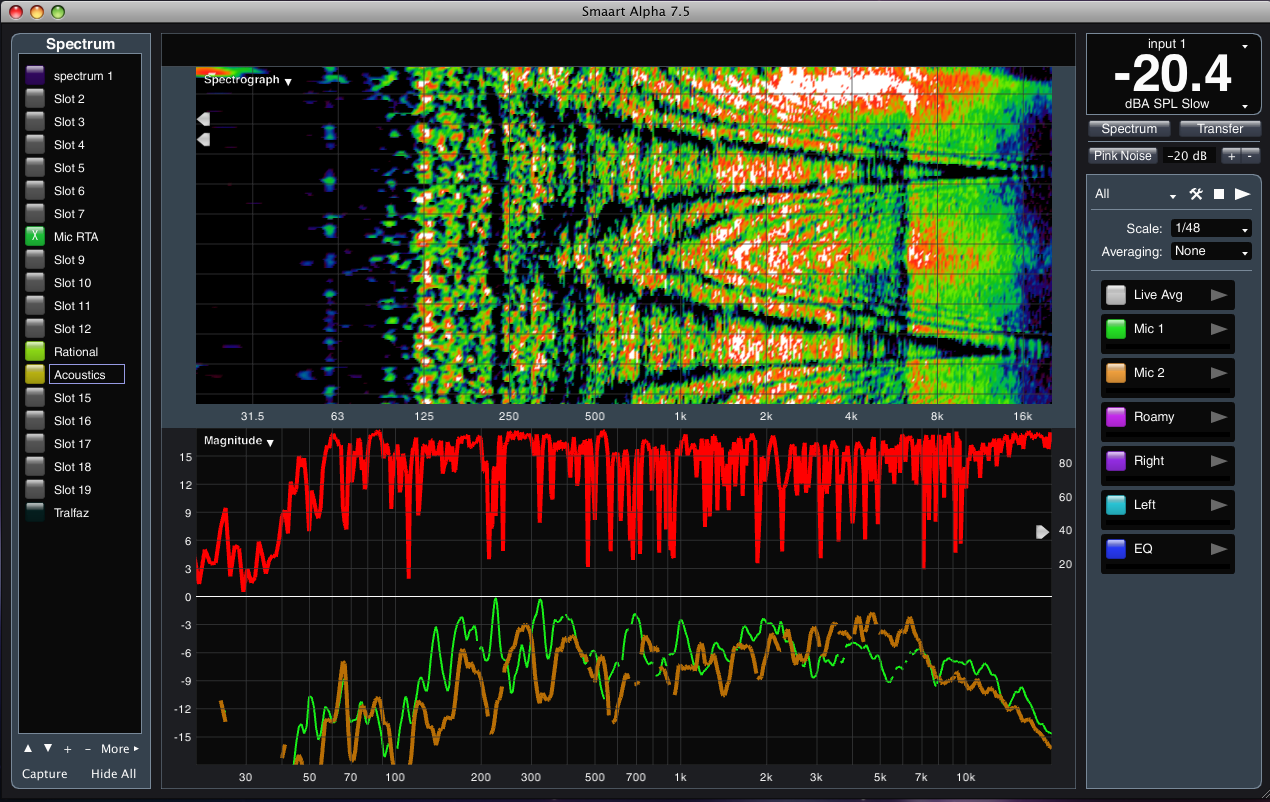Viewport: 1270px width, 802px height.
Task: Start all measurements with the play arrow
Action: point(1242,194)
